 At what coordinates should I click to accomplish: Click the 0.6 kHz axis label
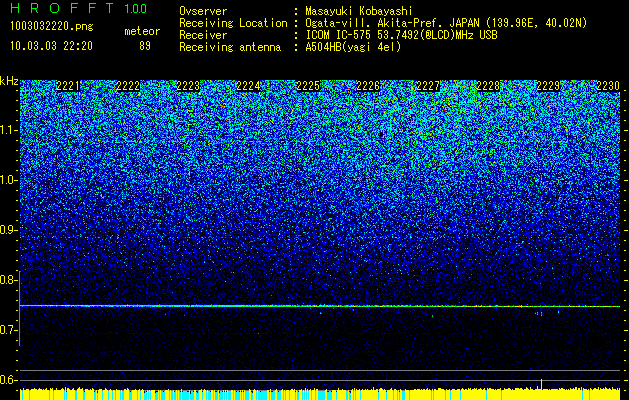(9, 380)
